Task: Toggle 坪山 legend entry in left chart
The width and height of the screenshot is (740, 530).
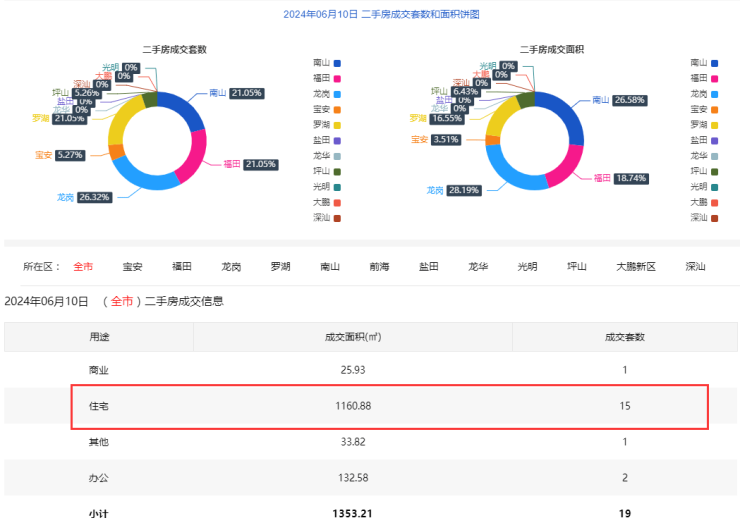Action: [x=329, y=171]
